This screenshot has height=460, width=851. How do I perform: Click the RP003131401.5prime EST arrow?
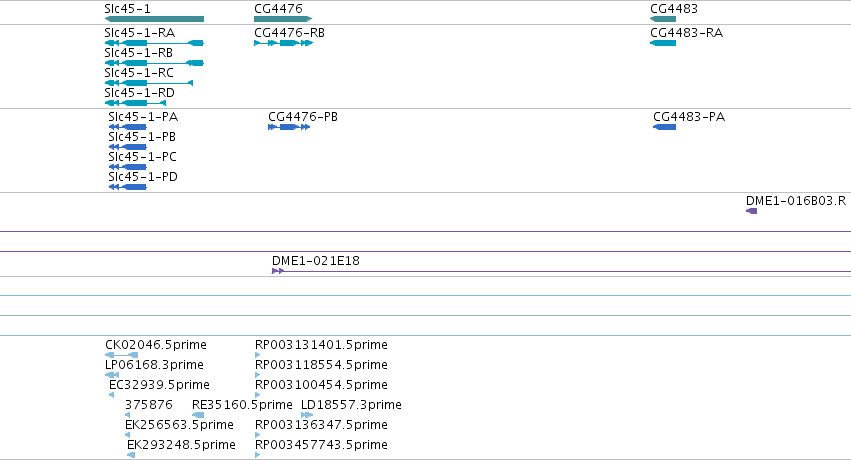tap(258, 355)
